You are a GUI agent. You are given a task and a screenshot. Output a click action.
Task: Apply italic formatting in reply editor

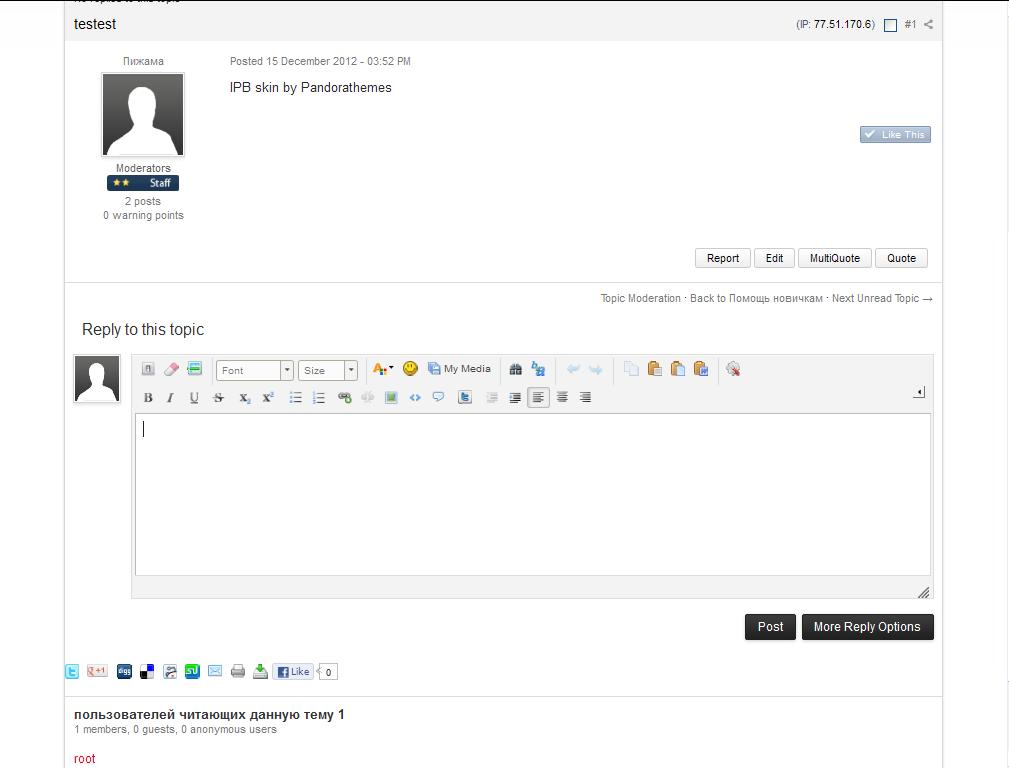point(170,398)
